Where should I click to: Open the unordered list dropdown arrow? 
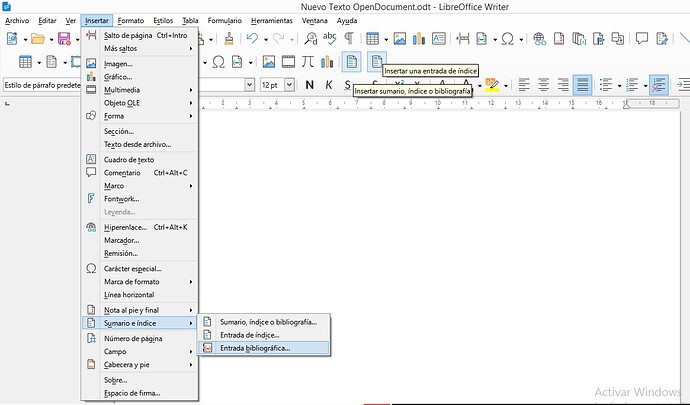click(x=619, y=85)
